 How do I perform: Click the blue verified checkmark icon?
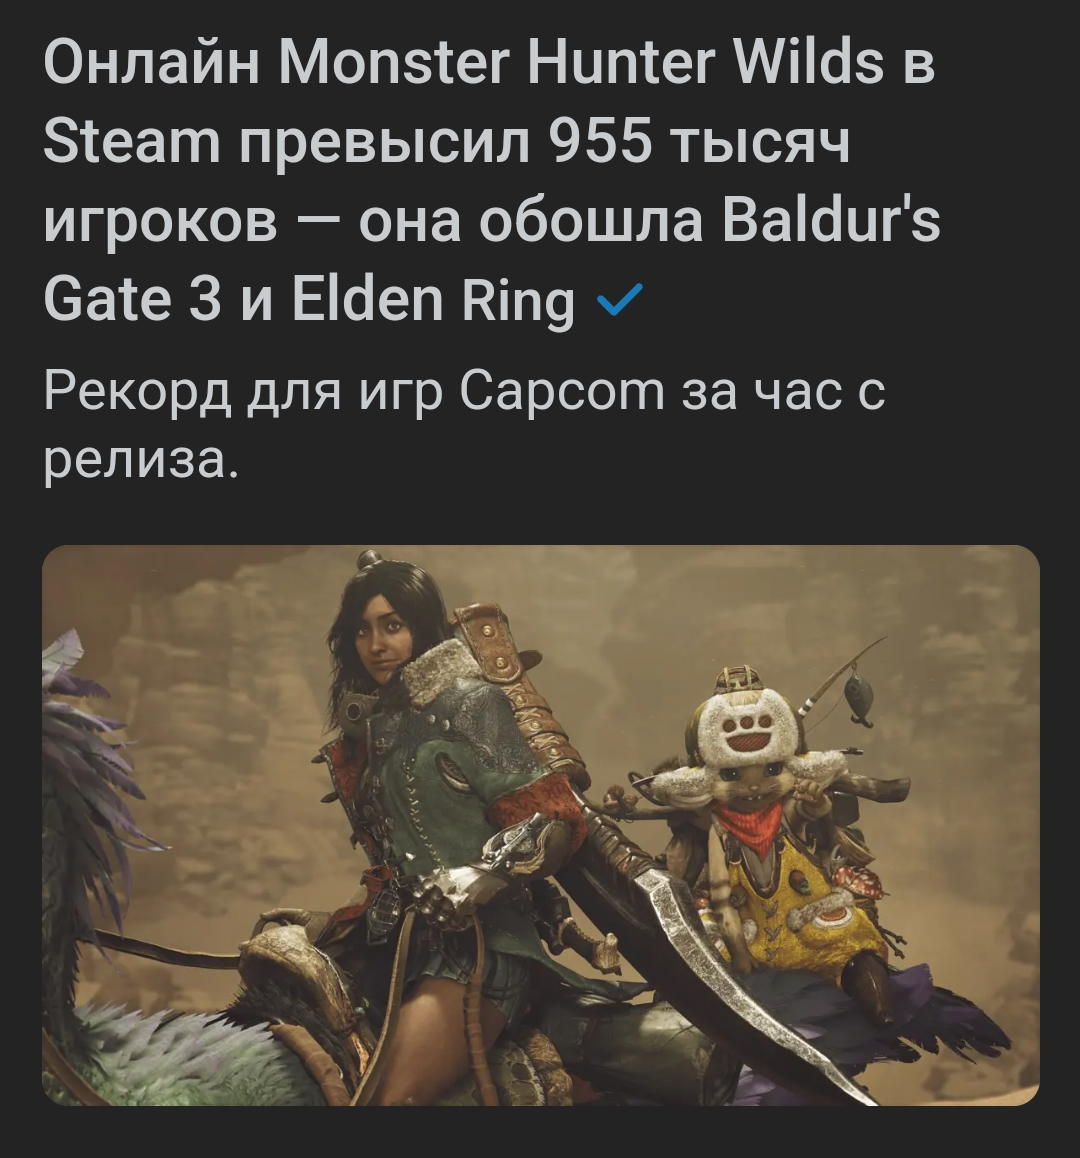tap(619, 299)
